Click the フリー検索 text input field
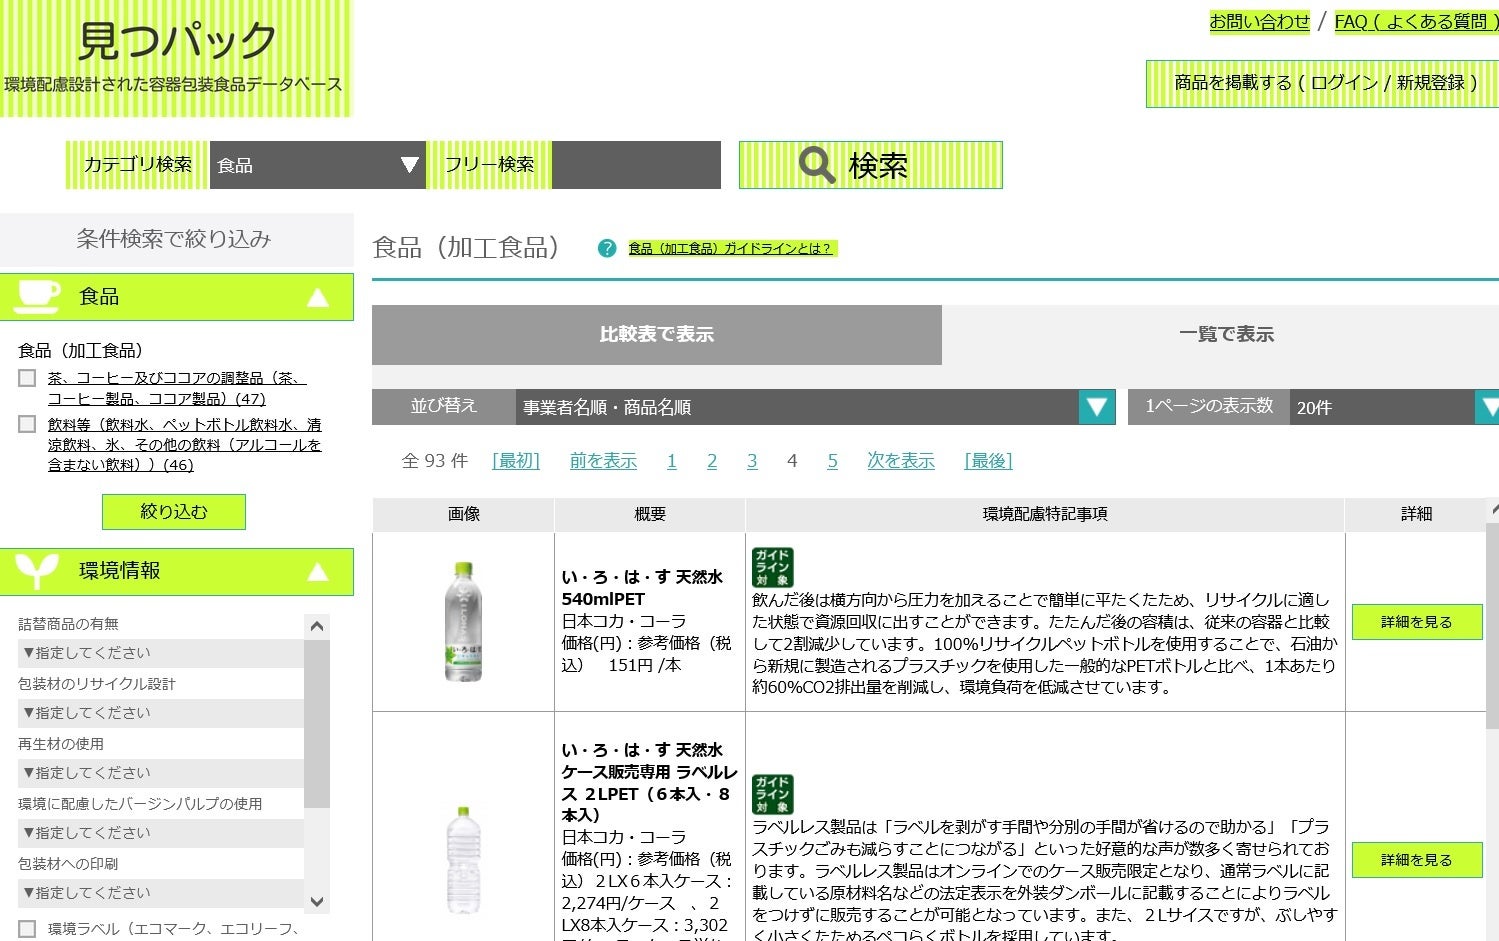 click(x=636, y=165)
